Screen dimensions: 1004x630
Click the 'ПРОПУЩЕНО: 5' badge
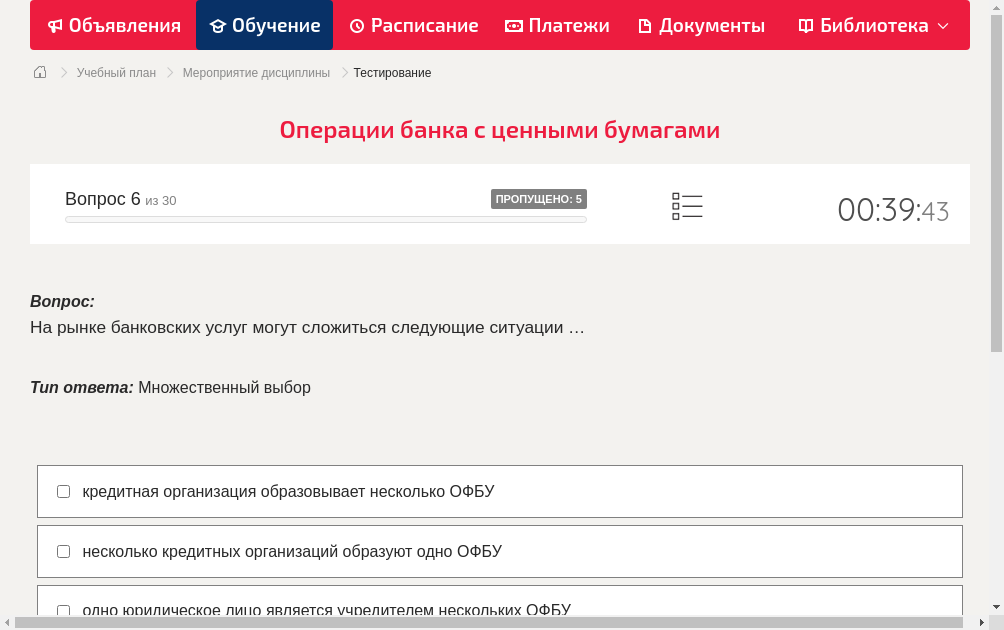pos(538,198)
